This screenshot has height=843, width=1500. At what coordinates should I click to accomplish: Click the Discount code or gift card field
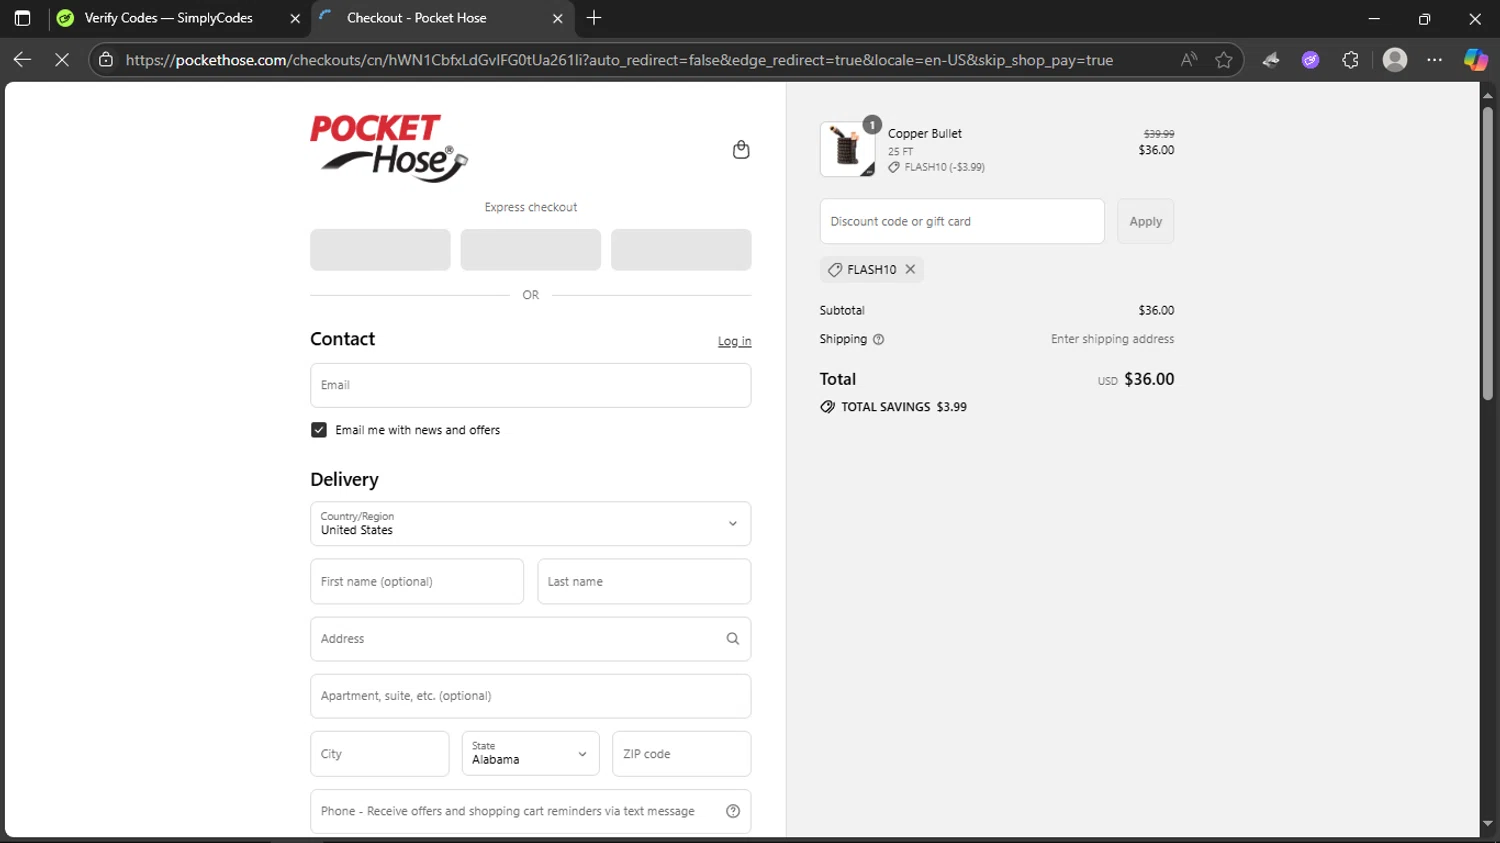click(x=962, y=221)
